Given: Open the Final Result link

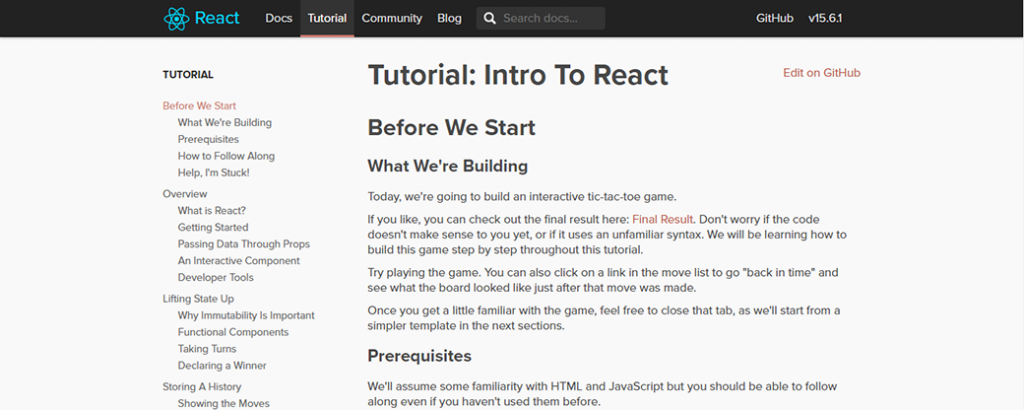Looking at the screenshot, I should point(662,218).
